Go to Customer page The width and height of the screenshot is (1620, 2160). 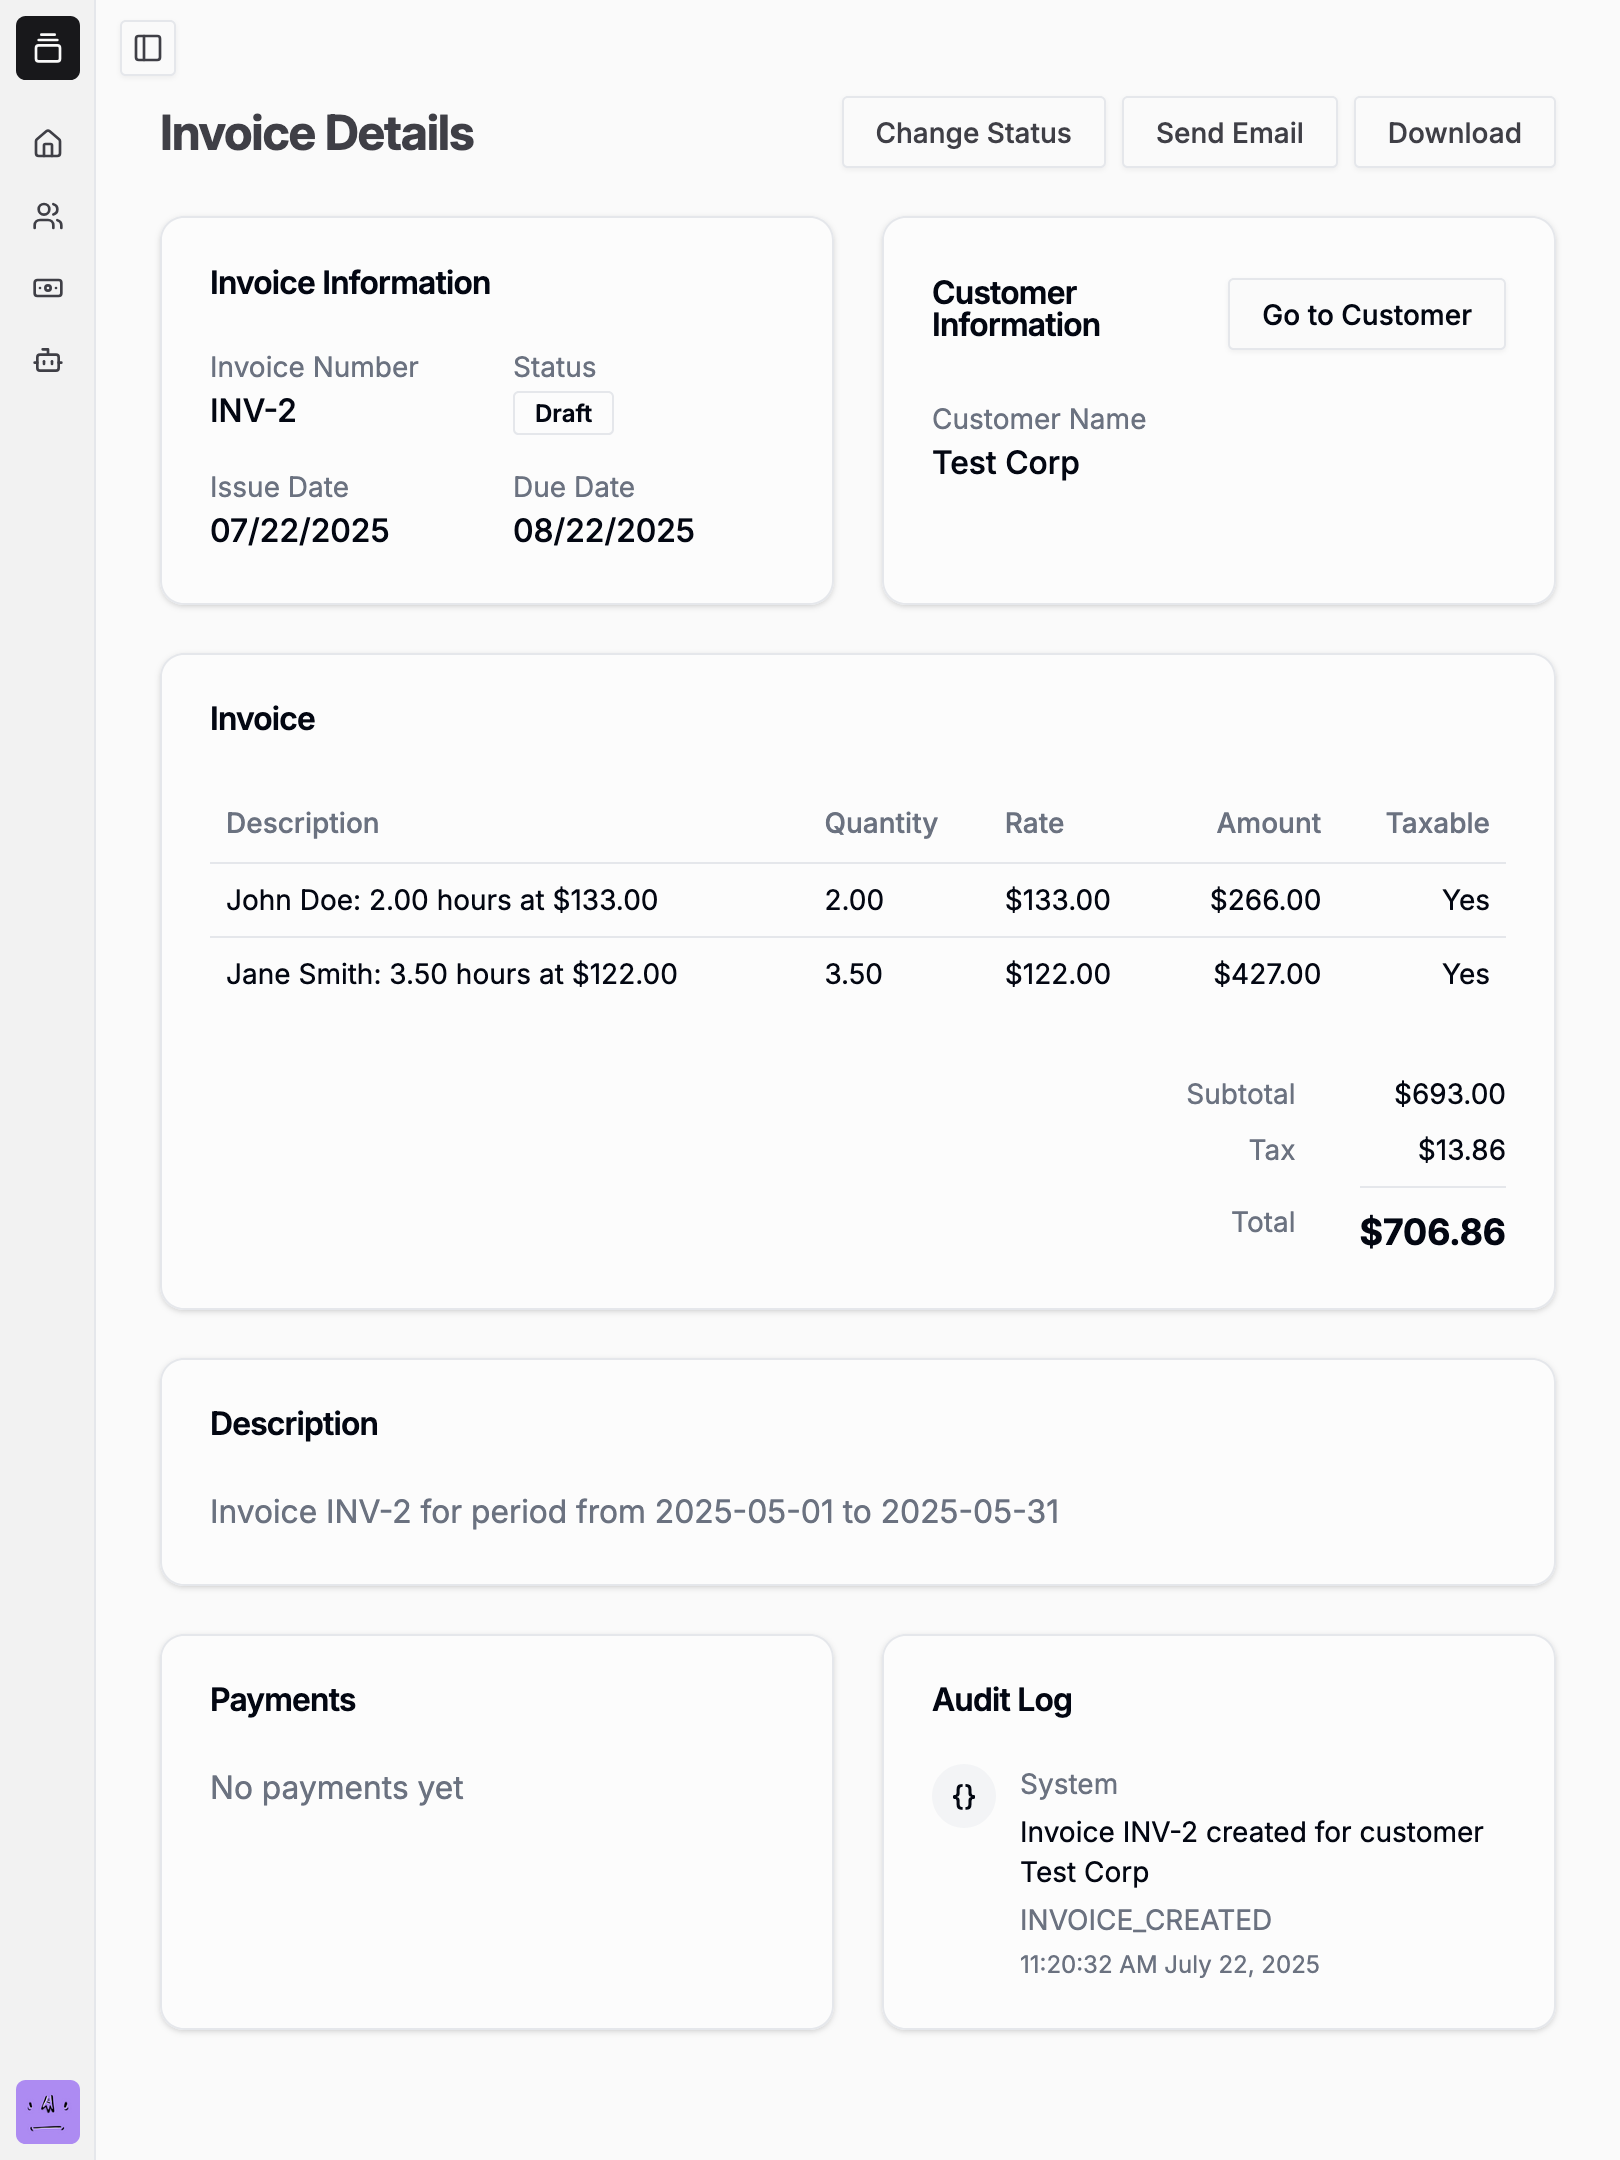pyautogui.click(x=1366, y=315)
